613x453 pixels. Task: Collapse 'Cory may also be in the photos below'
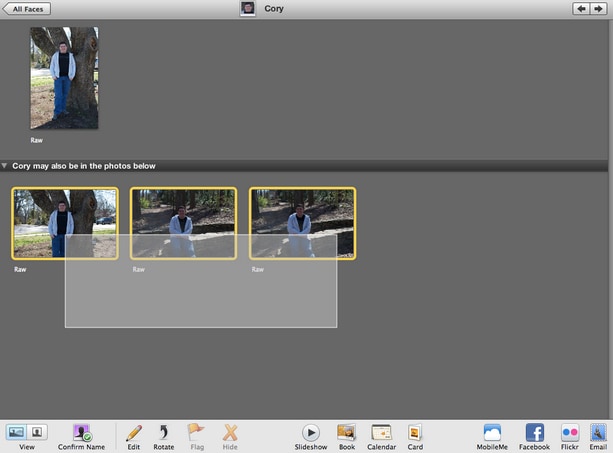pyautogui.click(x=4, y=166)
